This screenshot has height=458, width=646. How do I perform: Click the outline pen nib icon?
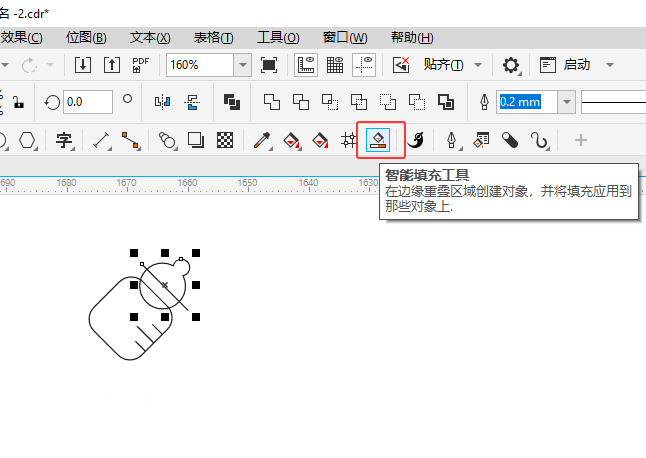point(484,102)
